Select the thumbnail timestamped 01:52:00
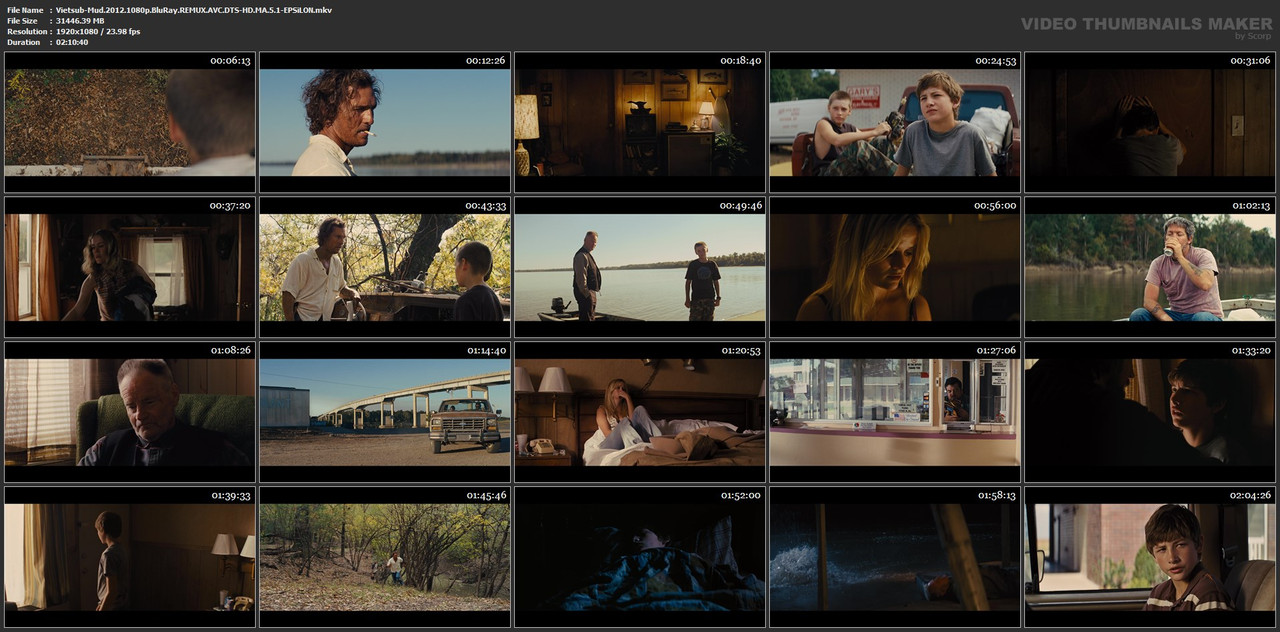Viewport: 1280px width, 632px height. pyautogui.click(x=640, y=557)
